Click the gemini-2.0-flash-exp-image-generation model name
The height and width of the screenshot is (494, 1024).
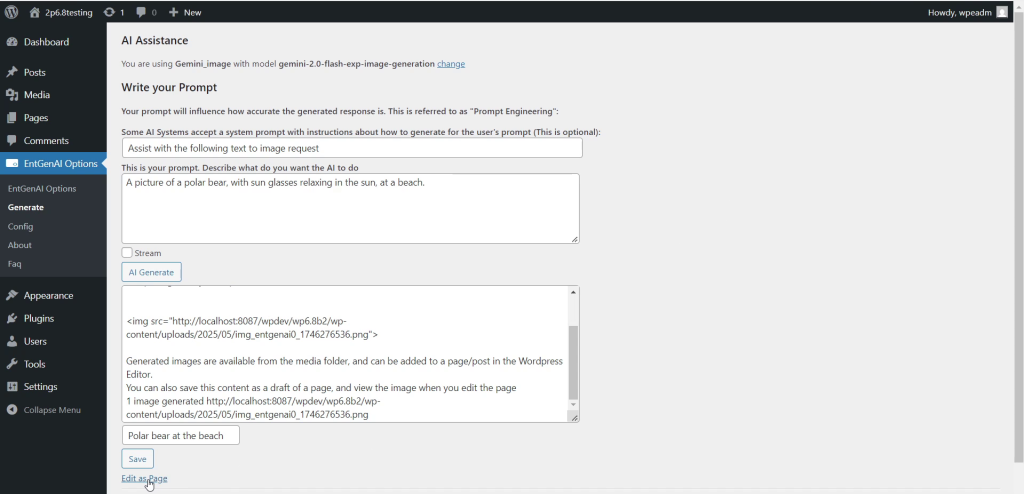tap(357, 63)
